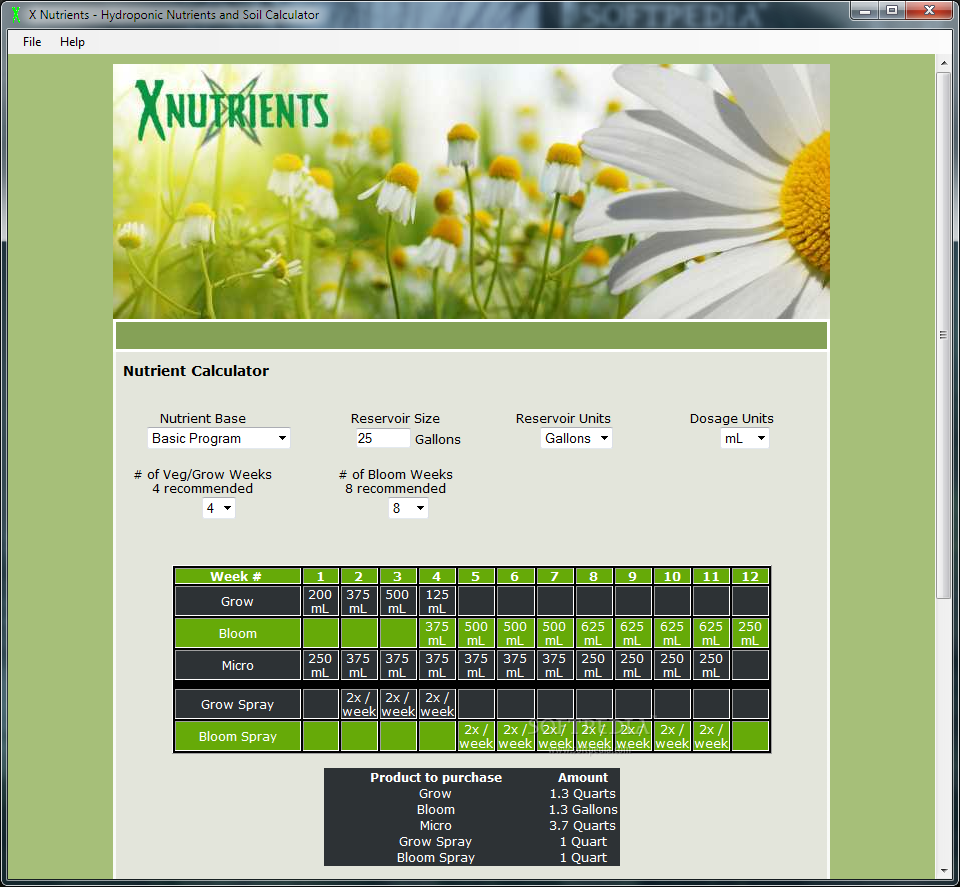Minimize the X Nutrients window
This screenshot has height=887, width=960.
pyautogui.click(x=864, y=10)
